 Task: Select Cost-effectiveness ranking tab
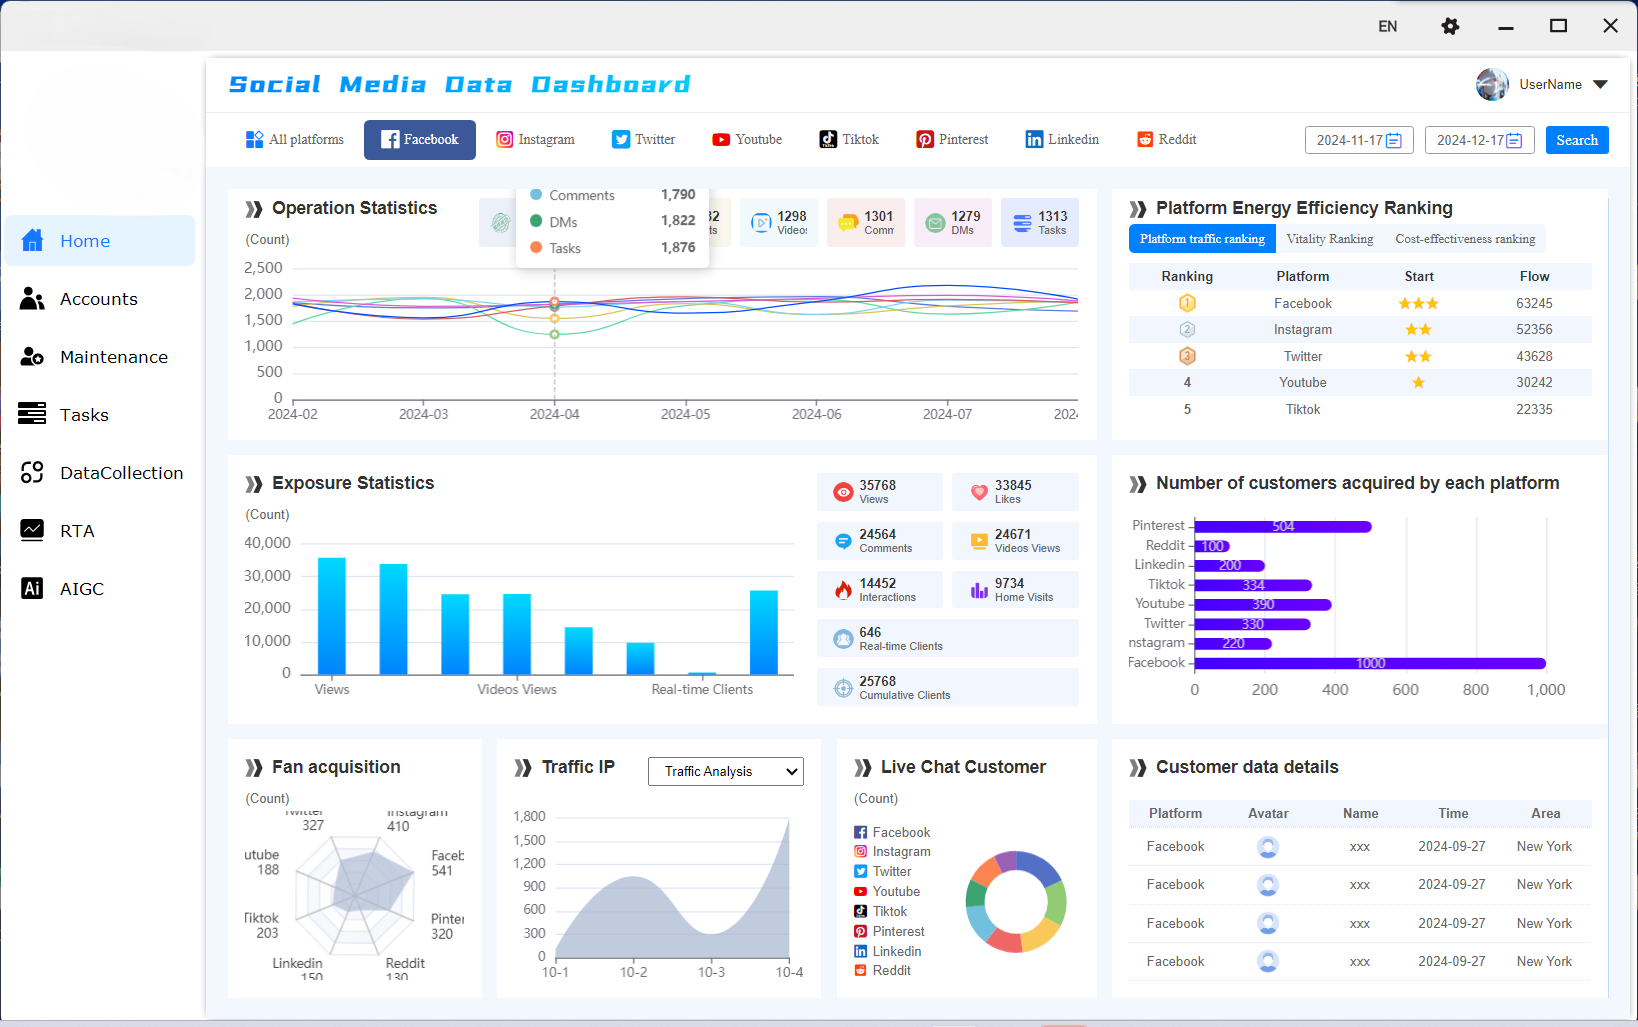(x=1465, y=239)
